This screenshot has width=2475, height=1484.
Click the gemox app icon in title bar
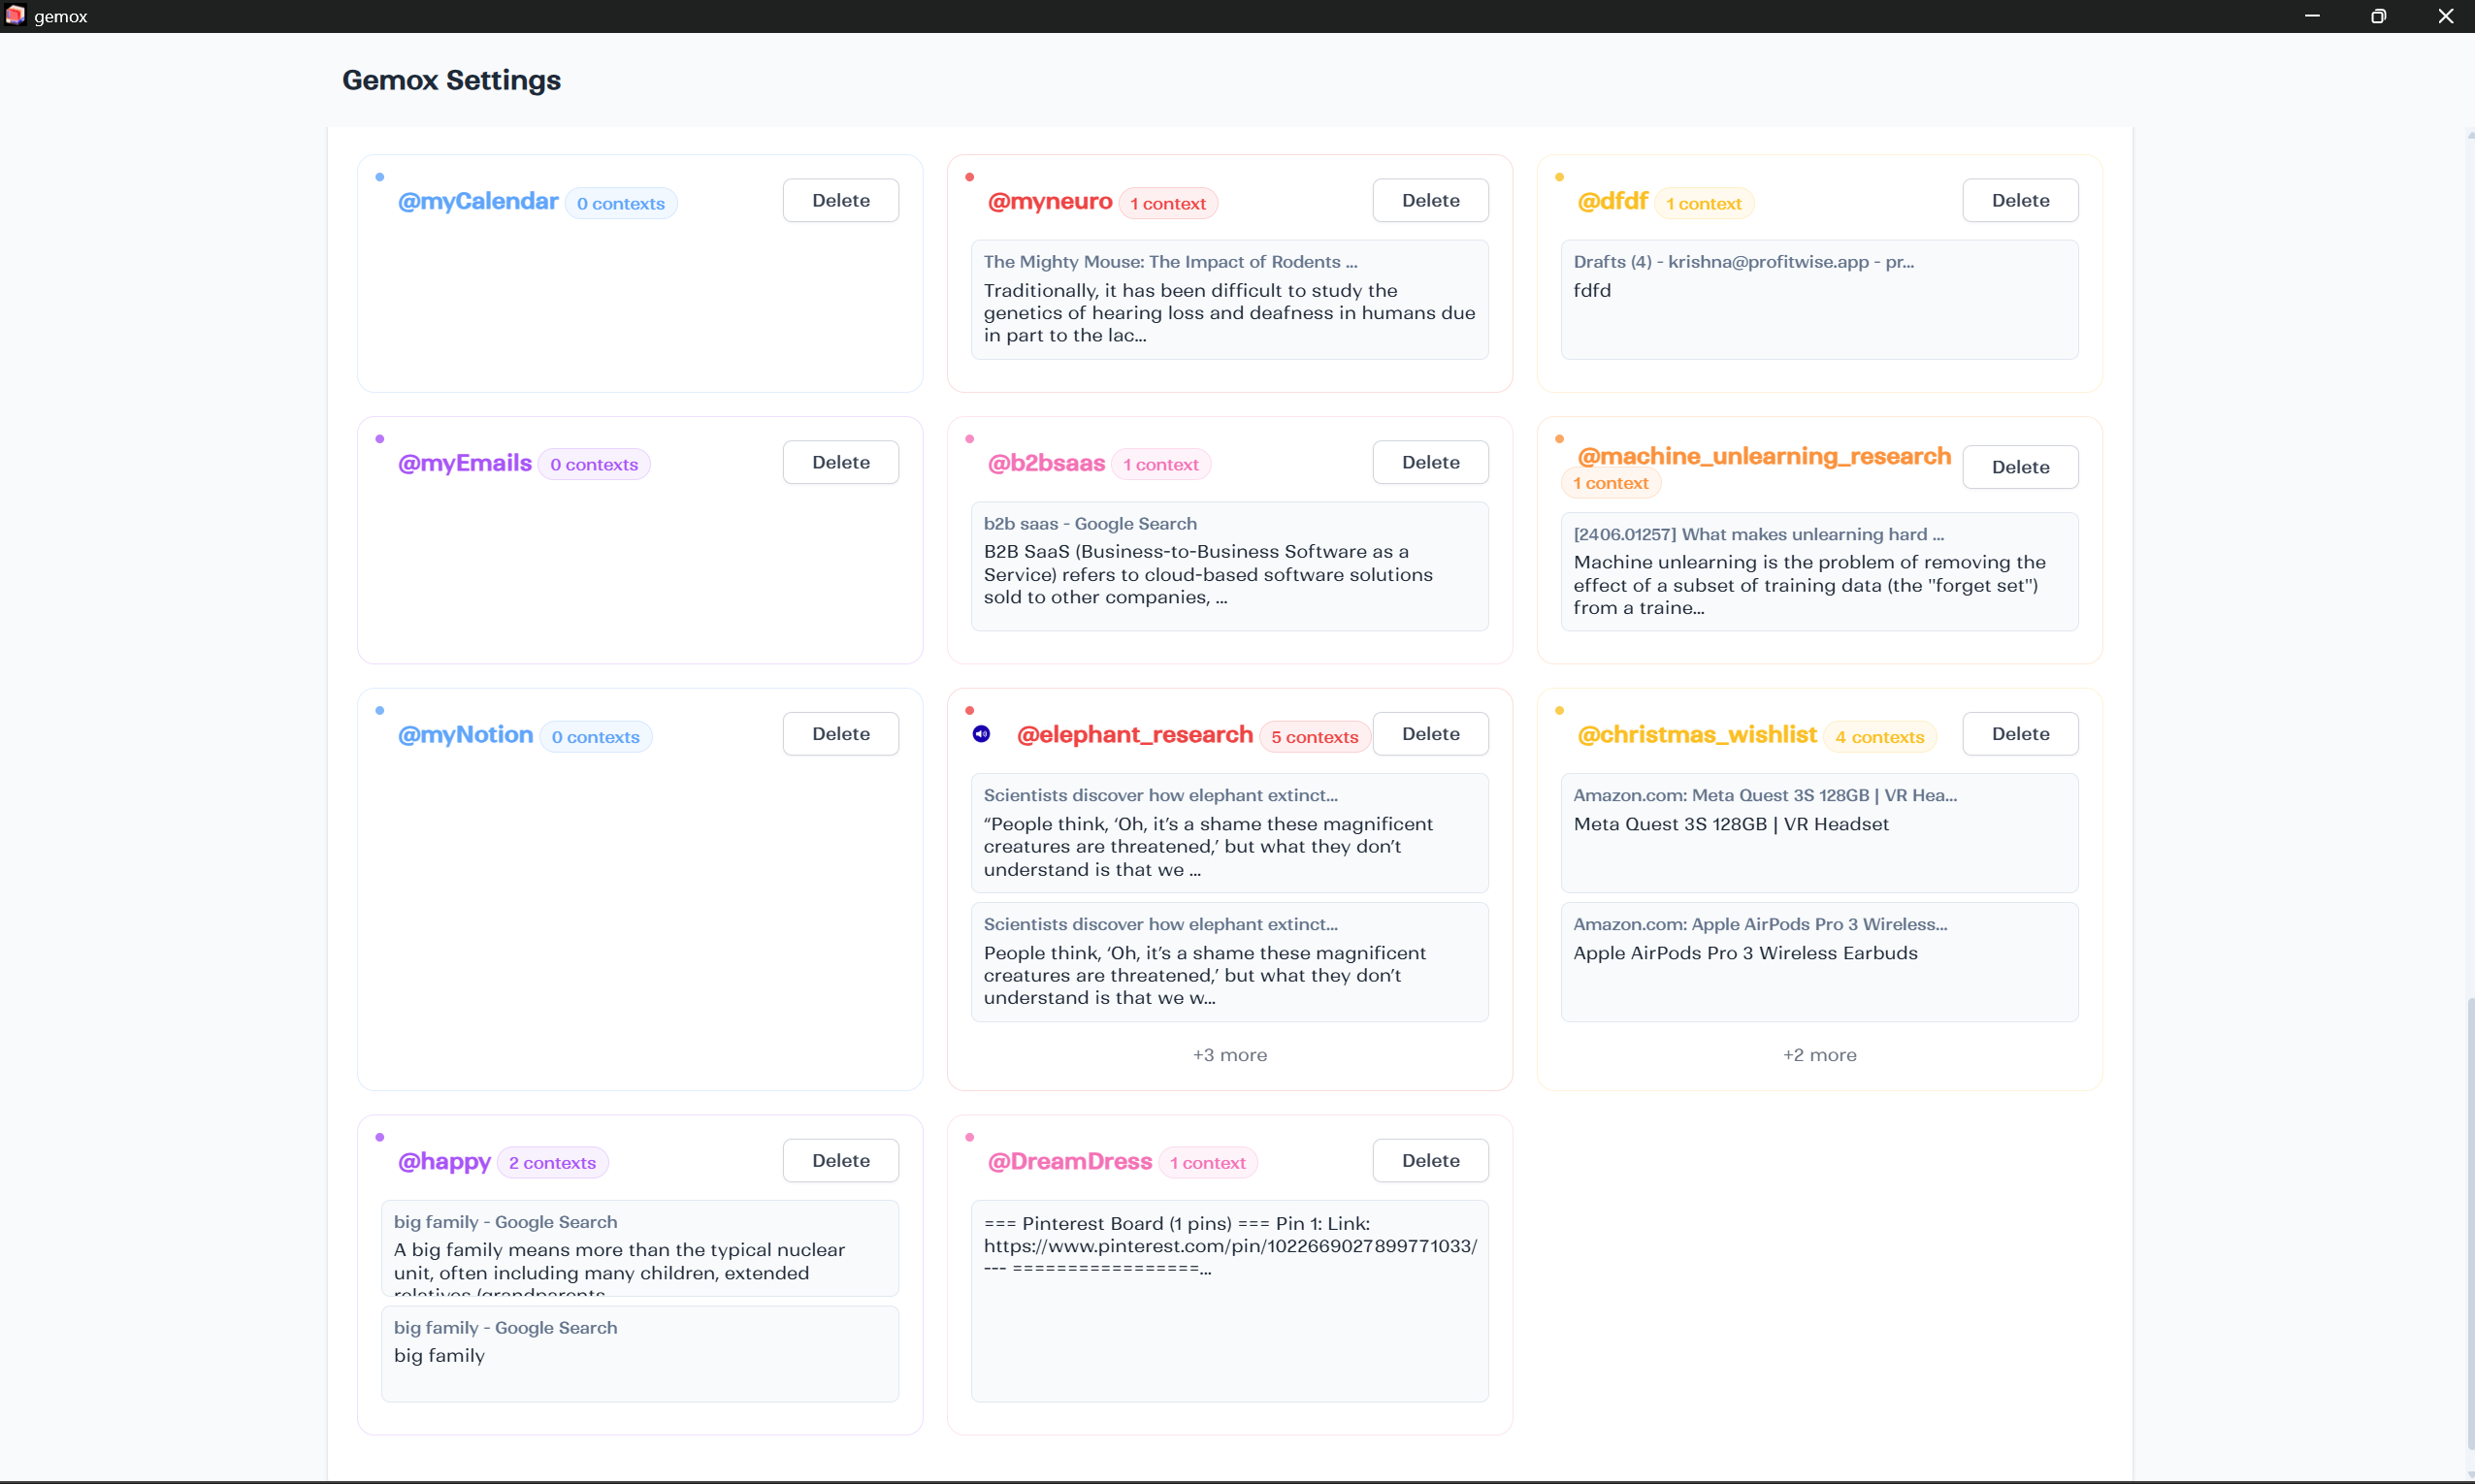click(x=15, y=15)
